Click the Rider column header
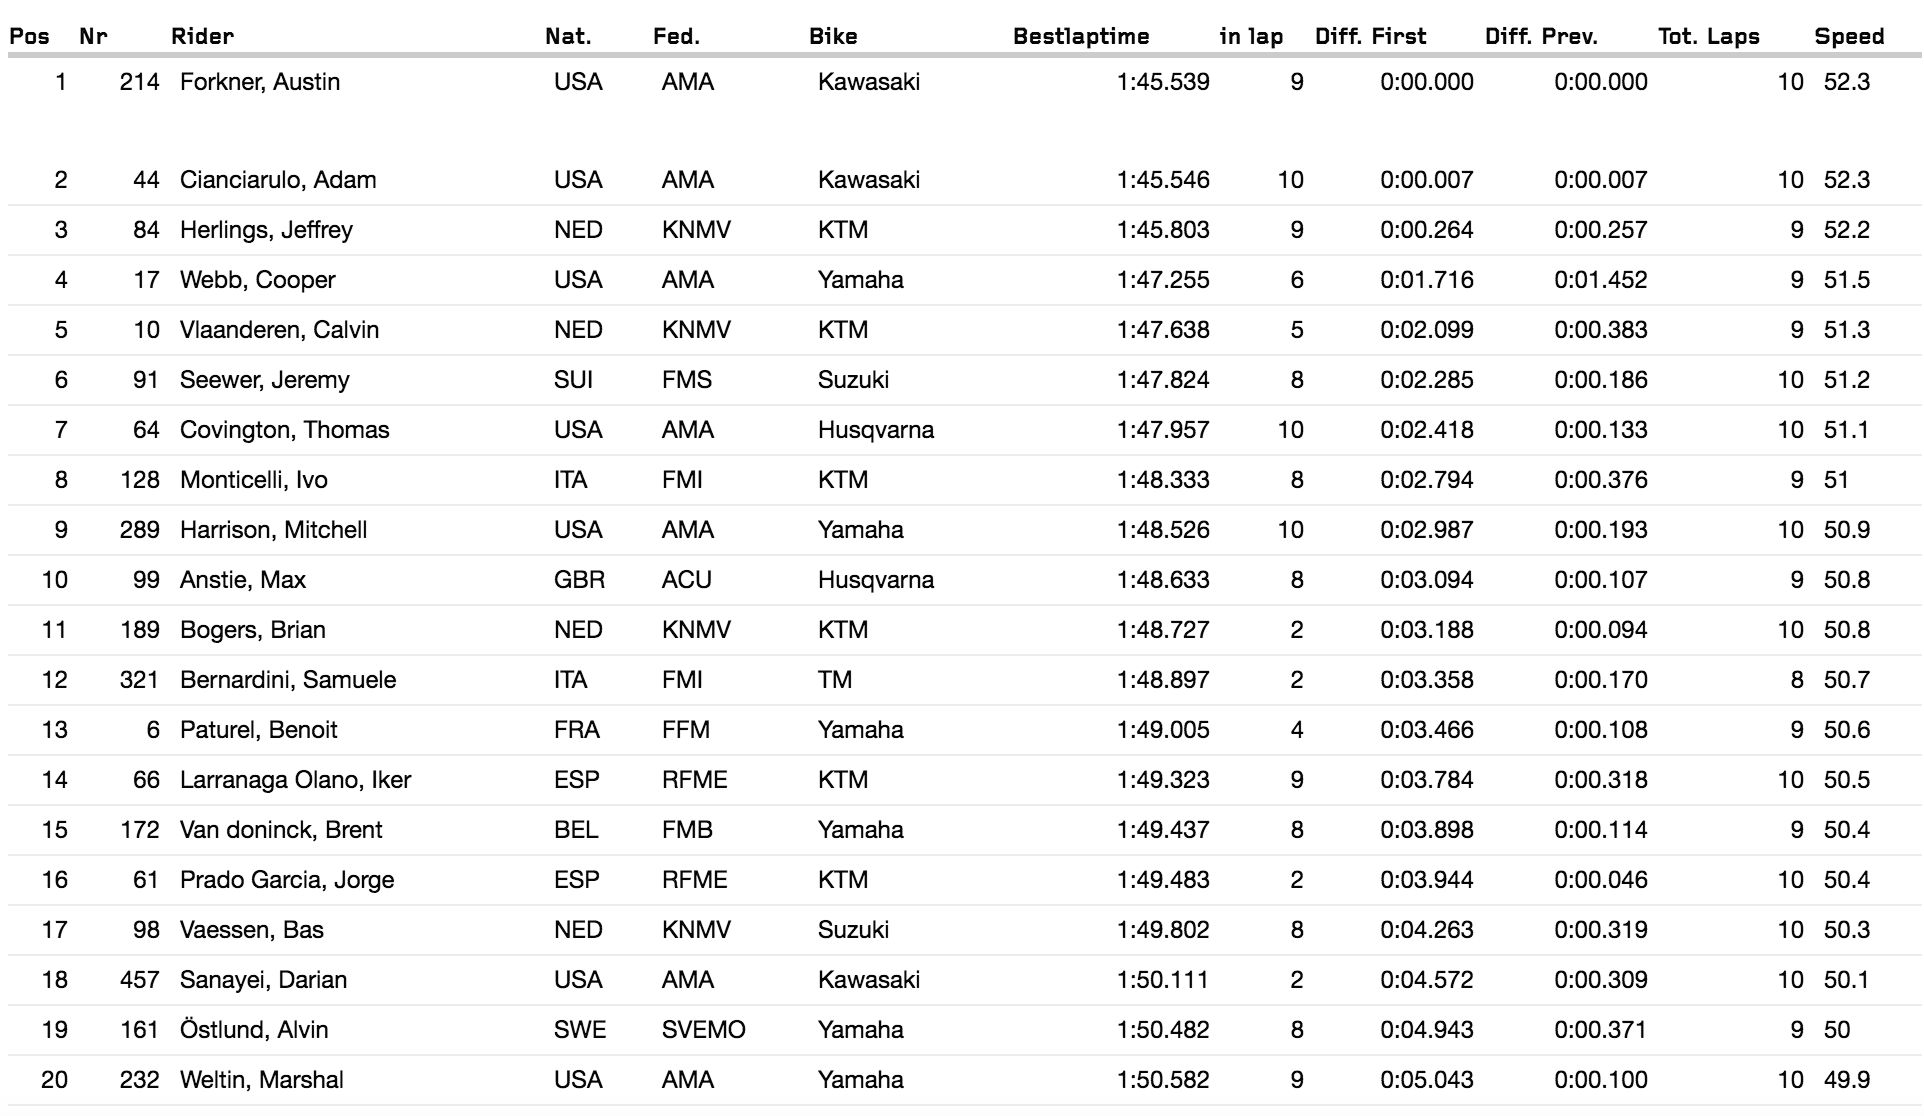 (202, 37)
